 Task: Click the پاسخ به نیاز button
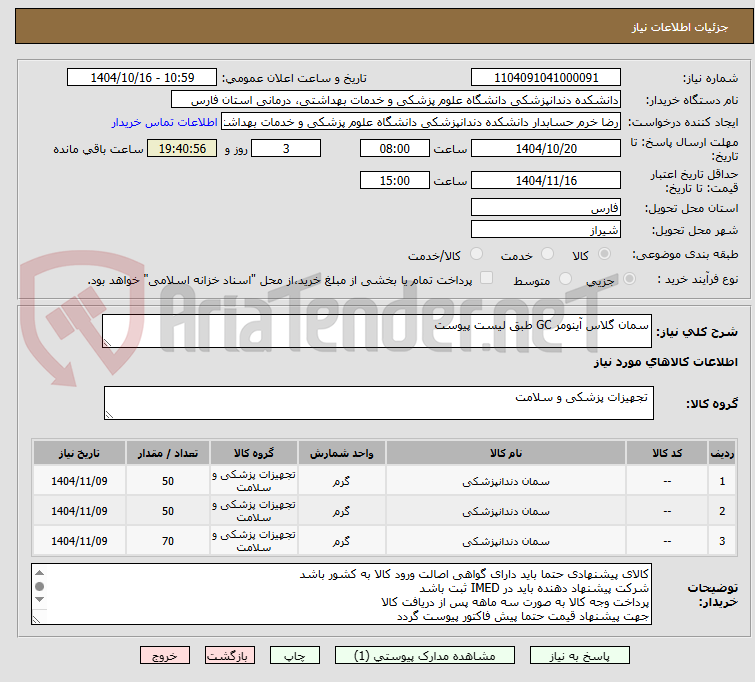(x=580, y=656)
